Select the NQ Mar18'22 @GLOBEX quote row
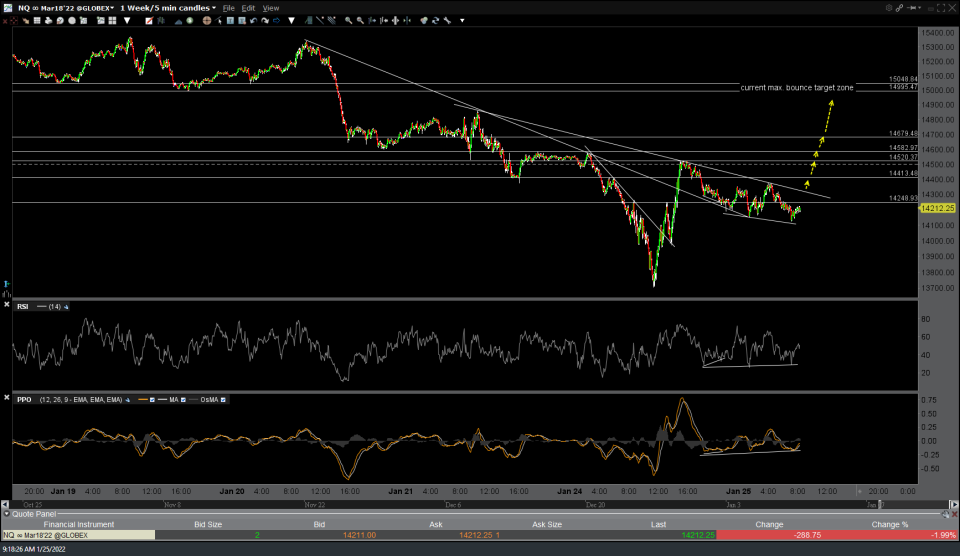 point(479,535)
